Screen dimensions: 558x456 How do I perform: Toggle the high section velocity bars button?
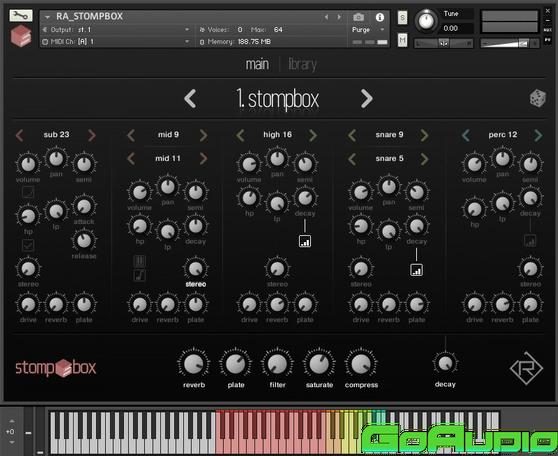coord(305,241)
